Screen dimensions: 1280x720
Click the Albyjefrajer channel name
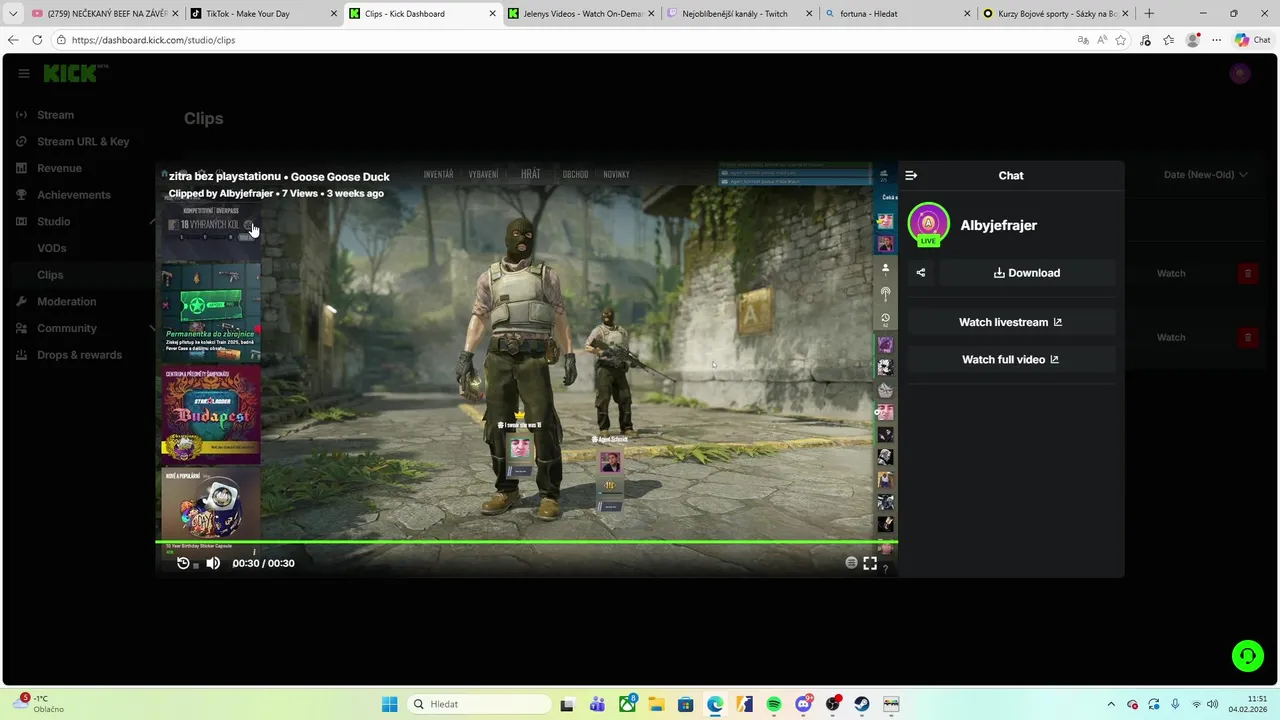[x=998, y=225]
